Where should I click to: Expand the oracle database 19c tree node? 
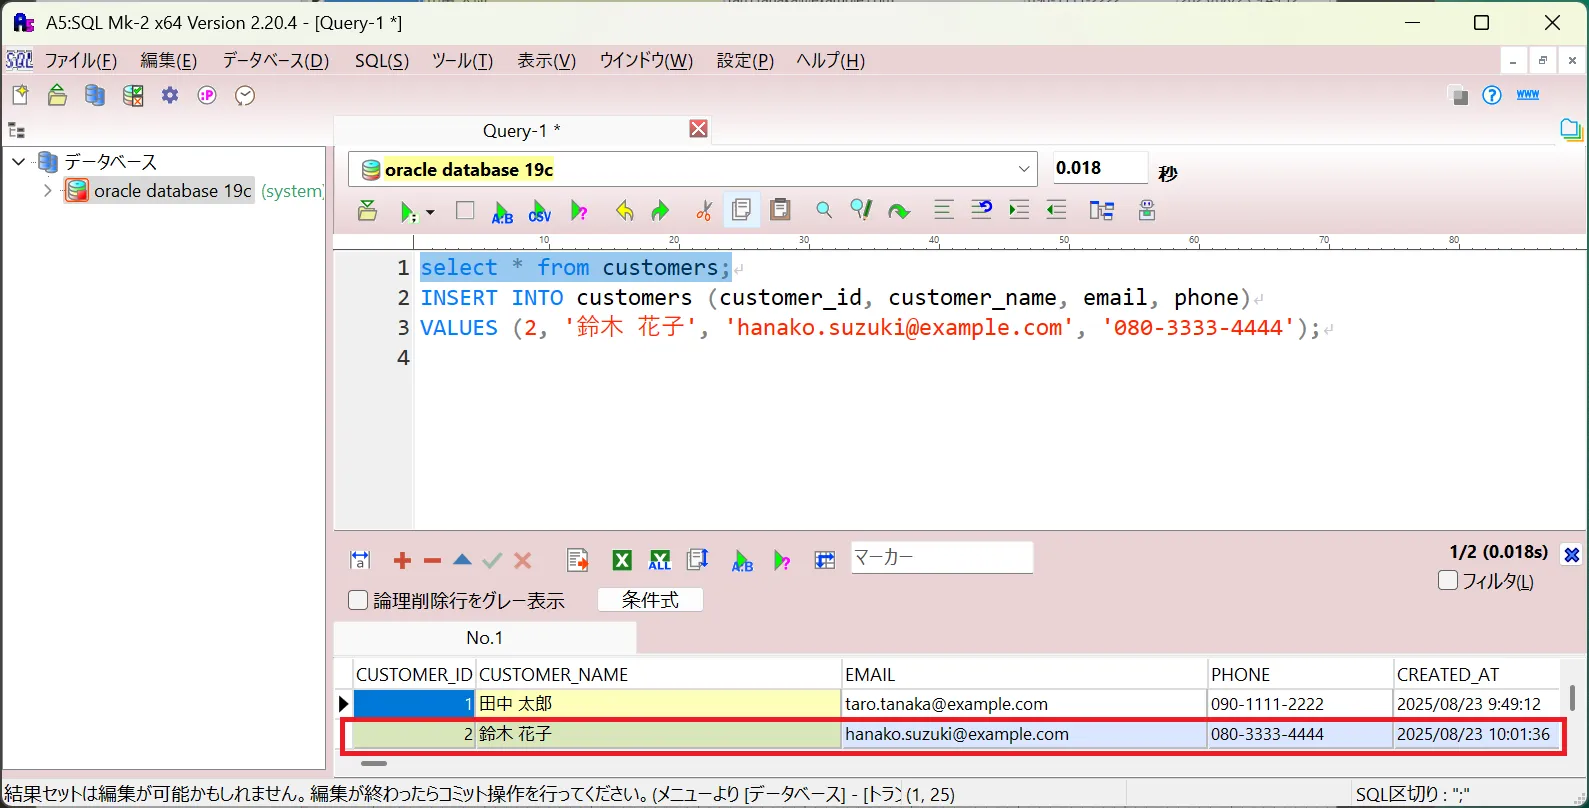pyautogui.click(x=47, y=190)
